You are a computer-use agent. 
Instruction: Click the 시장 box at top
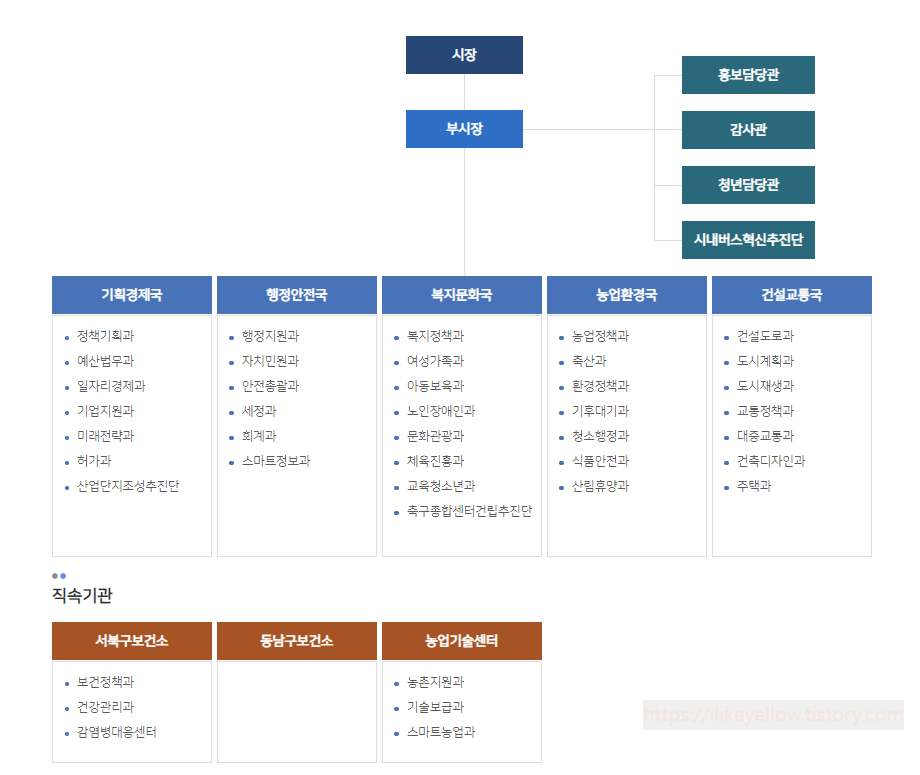coord(464,55)
